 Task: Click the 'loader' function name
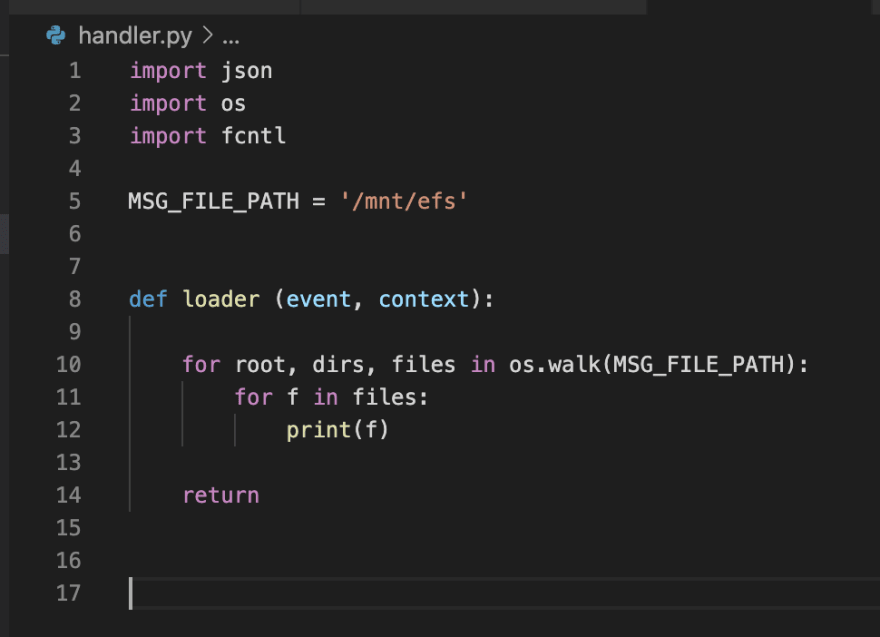point(221,299)
